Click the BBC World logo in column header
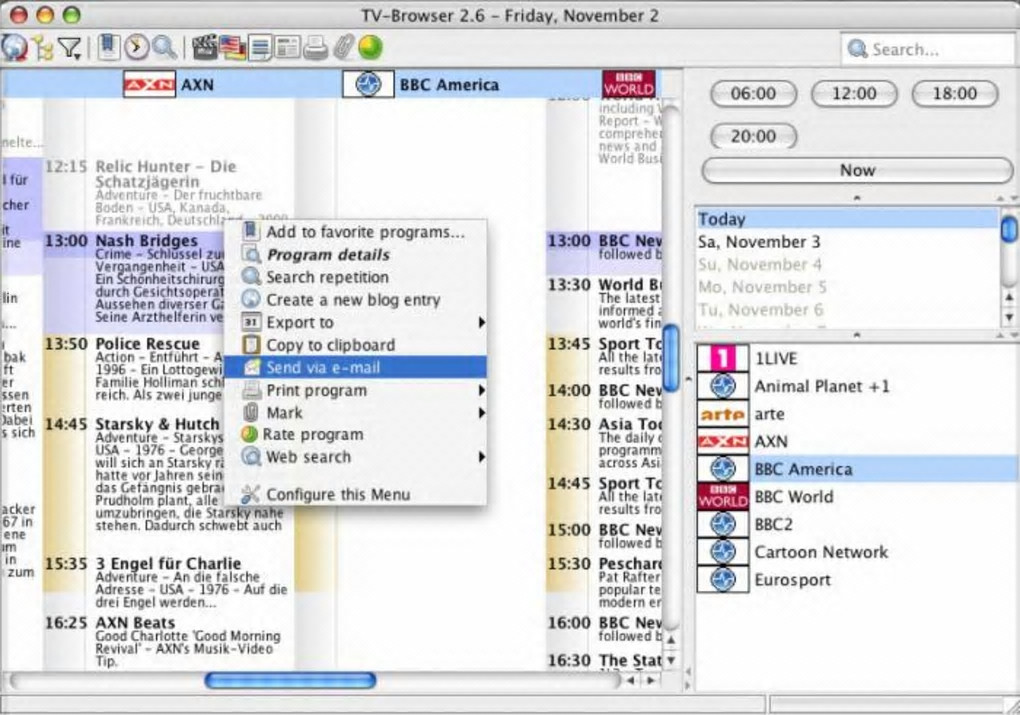This screenshot has width=1020, height=715. [628, 85]
